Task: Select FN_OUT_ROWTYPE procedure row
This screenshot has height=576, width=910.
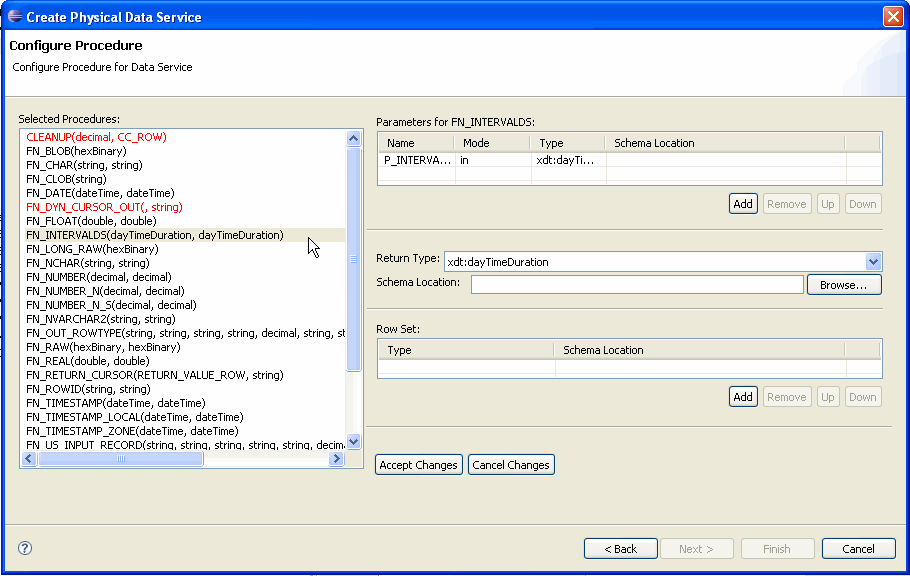Action: [x=185, y=333]
